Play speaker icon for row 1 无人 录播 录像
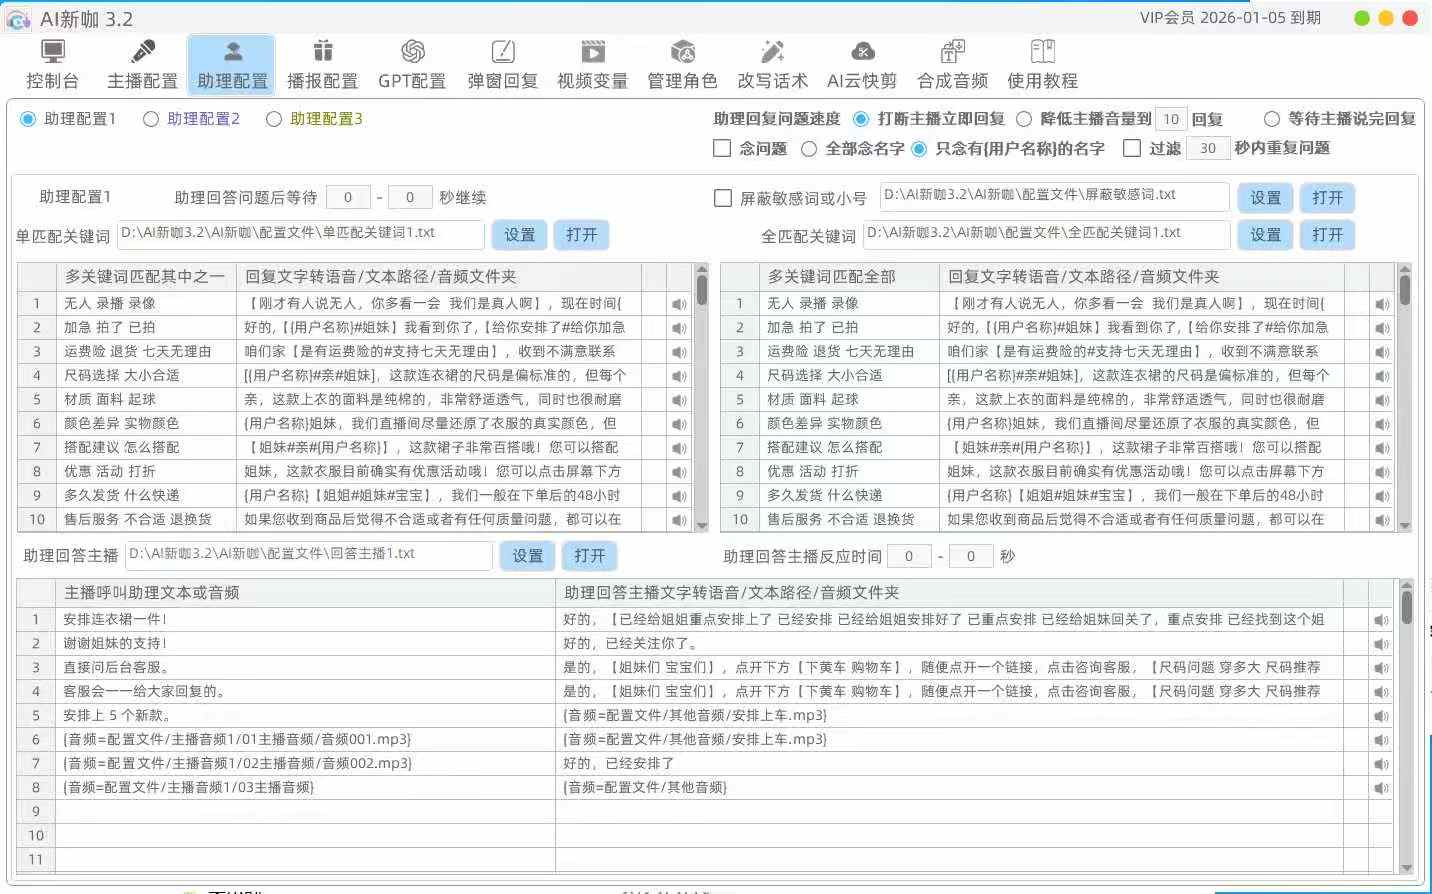This screenshot has height=894, width=1432. tap(680, 304)
